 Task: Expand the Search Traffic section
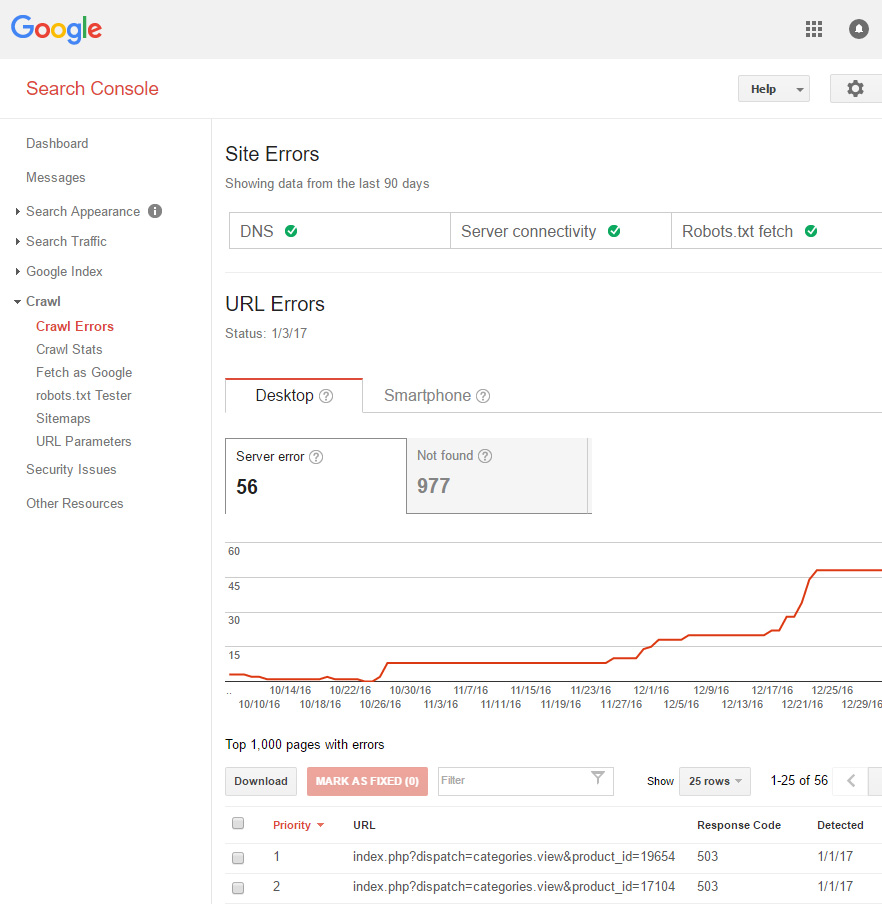pos(18,242)
